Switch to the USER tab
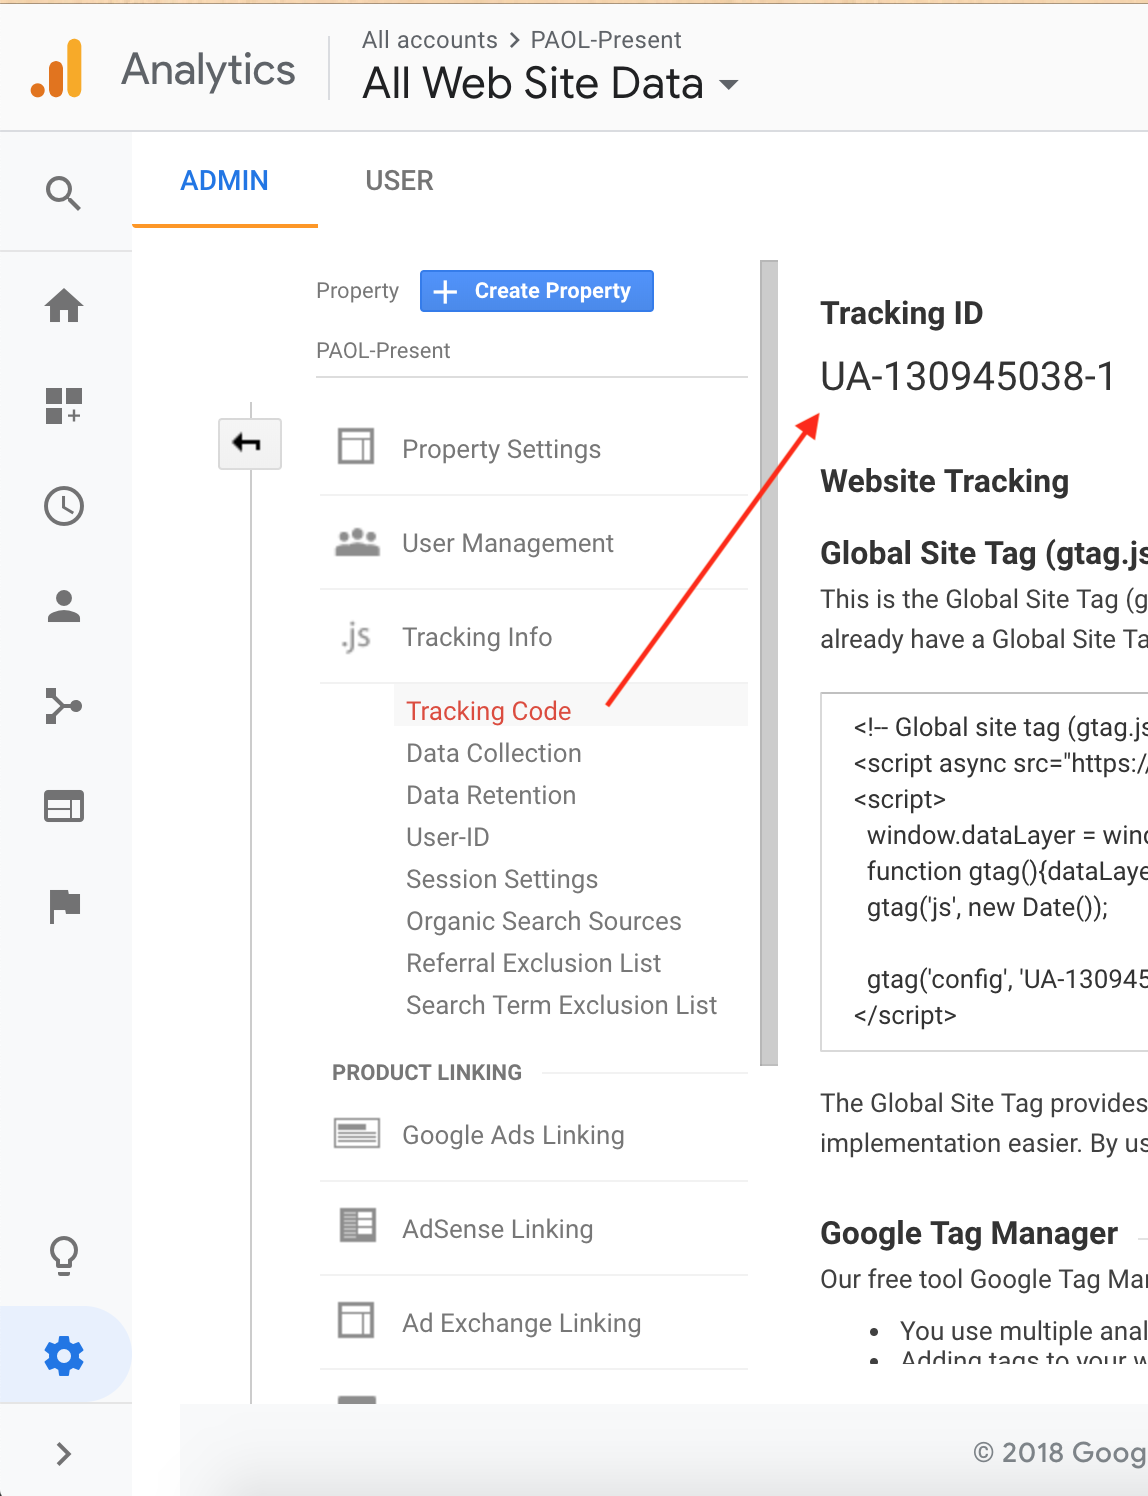Viewport: 1148px width, 1496px height. pyautogui.click(x=399, y=181)
